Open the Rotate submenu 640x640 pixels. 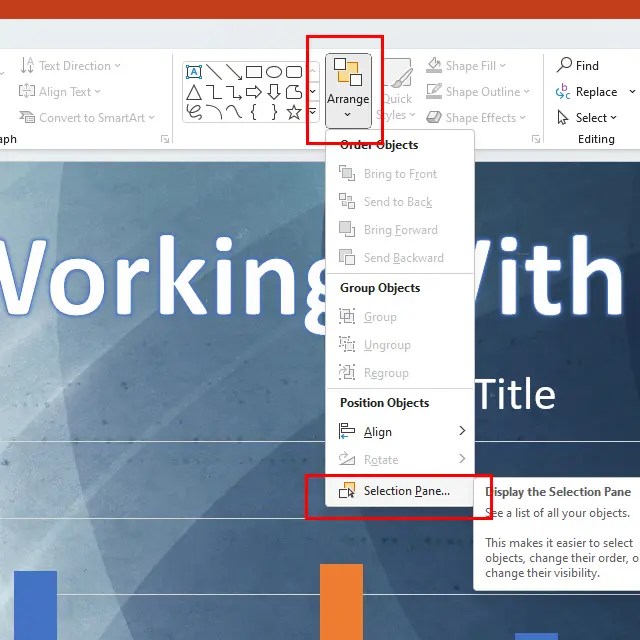click(x=400, y=460)
